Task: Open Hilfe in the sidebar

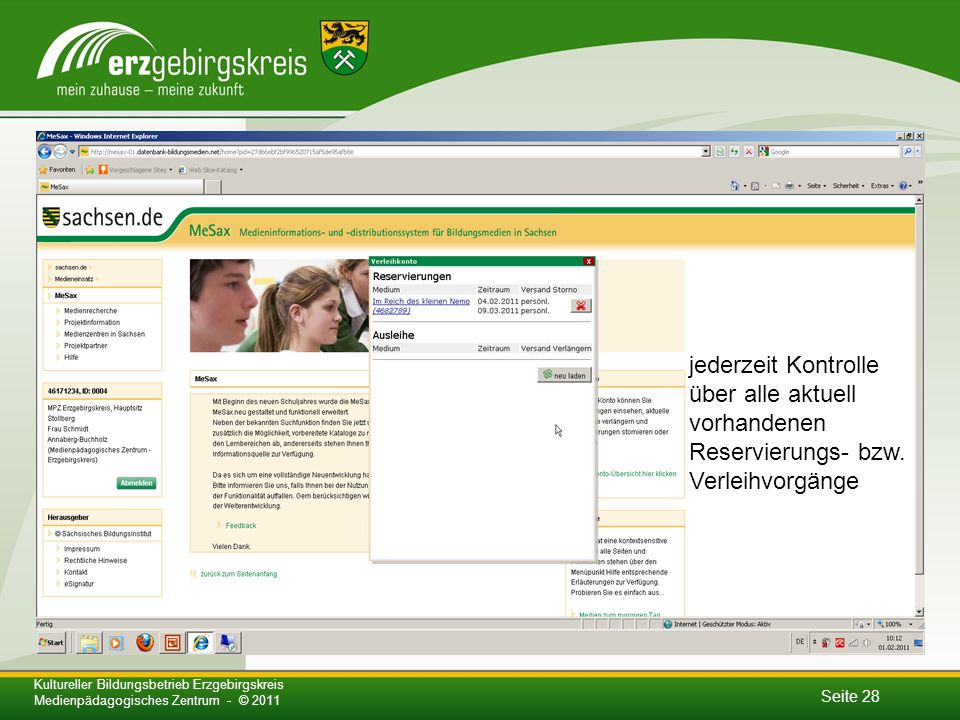Action: pyautogui.click(x=71, y=358)
